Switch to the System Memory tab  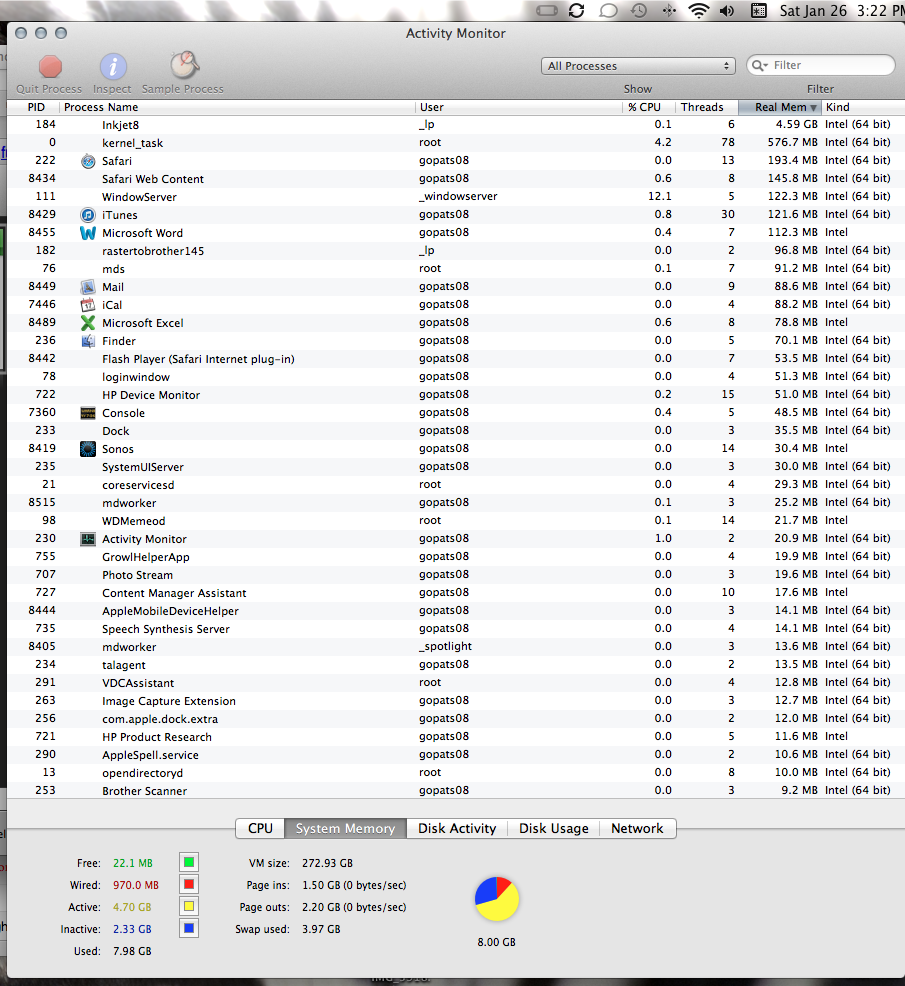(x=345, y=829)
